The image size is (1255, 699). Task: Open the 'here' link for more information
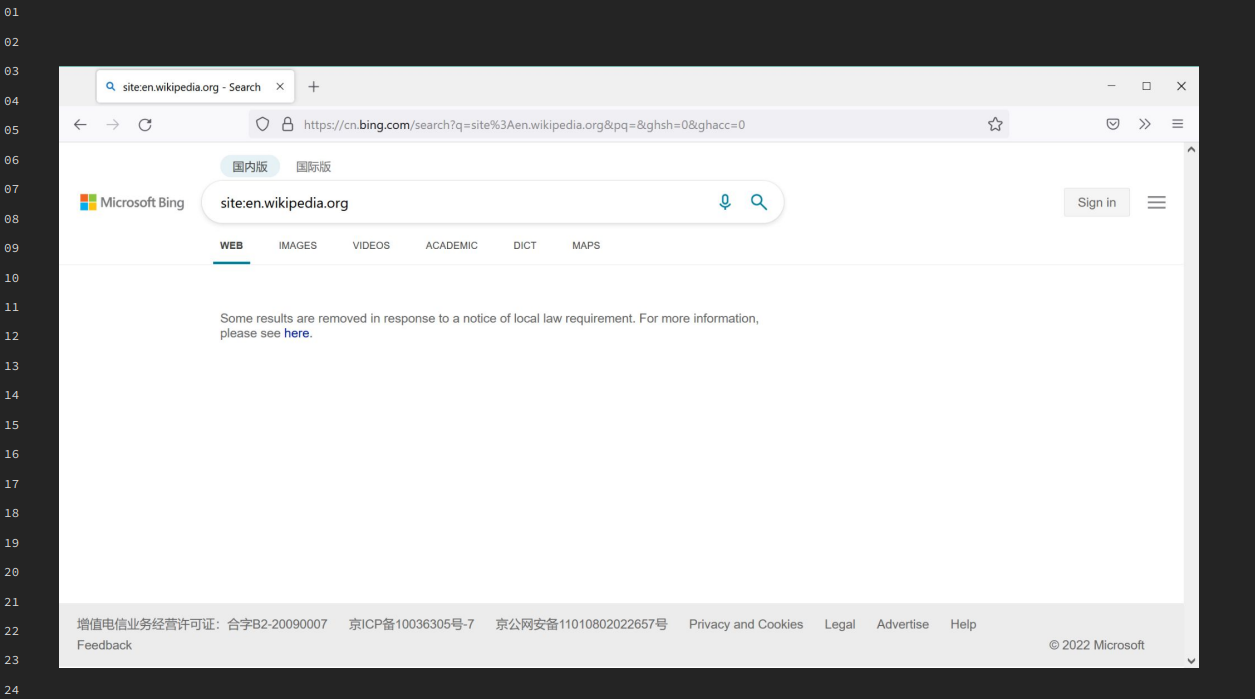pos(296,334)
